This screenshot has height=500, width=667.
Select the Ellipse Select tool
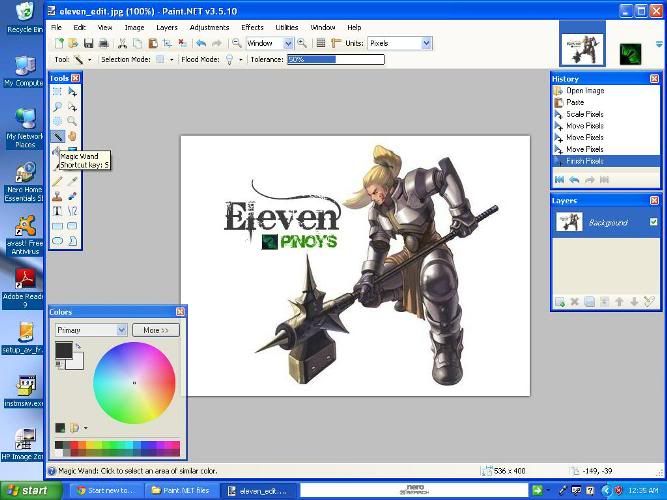click(57, 121)
